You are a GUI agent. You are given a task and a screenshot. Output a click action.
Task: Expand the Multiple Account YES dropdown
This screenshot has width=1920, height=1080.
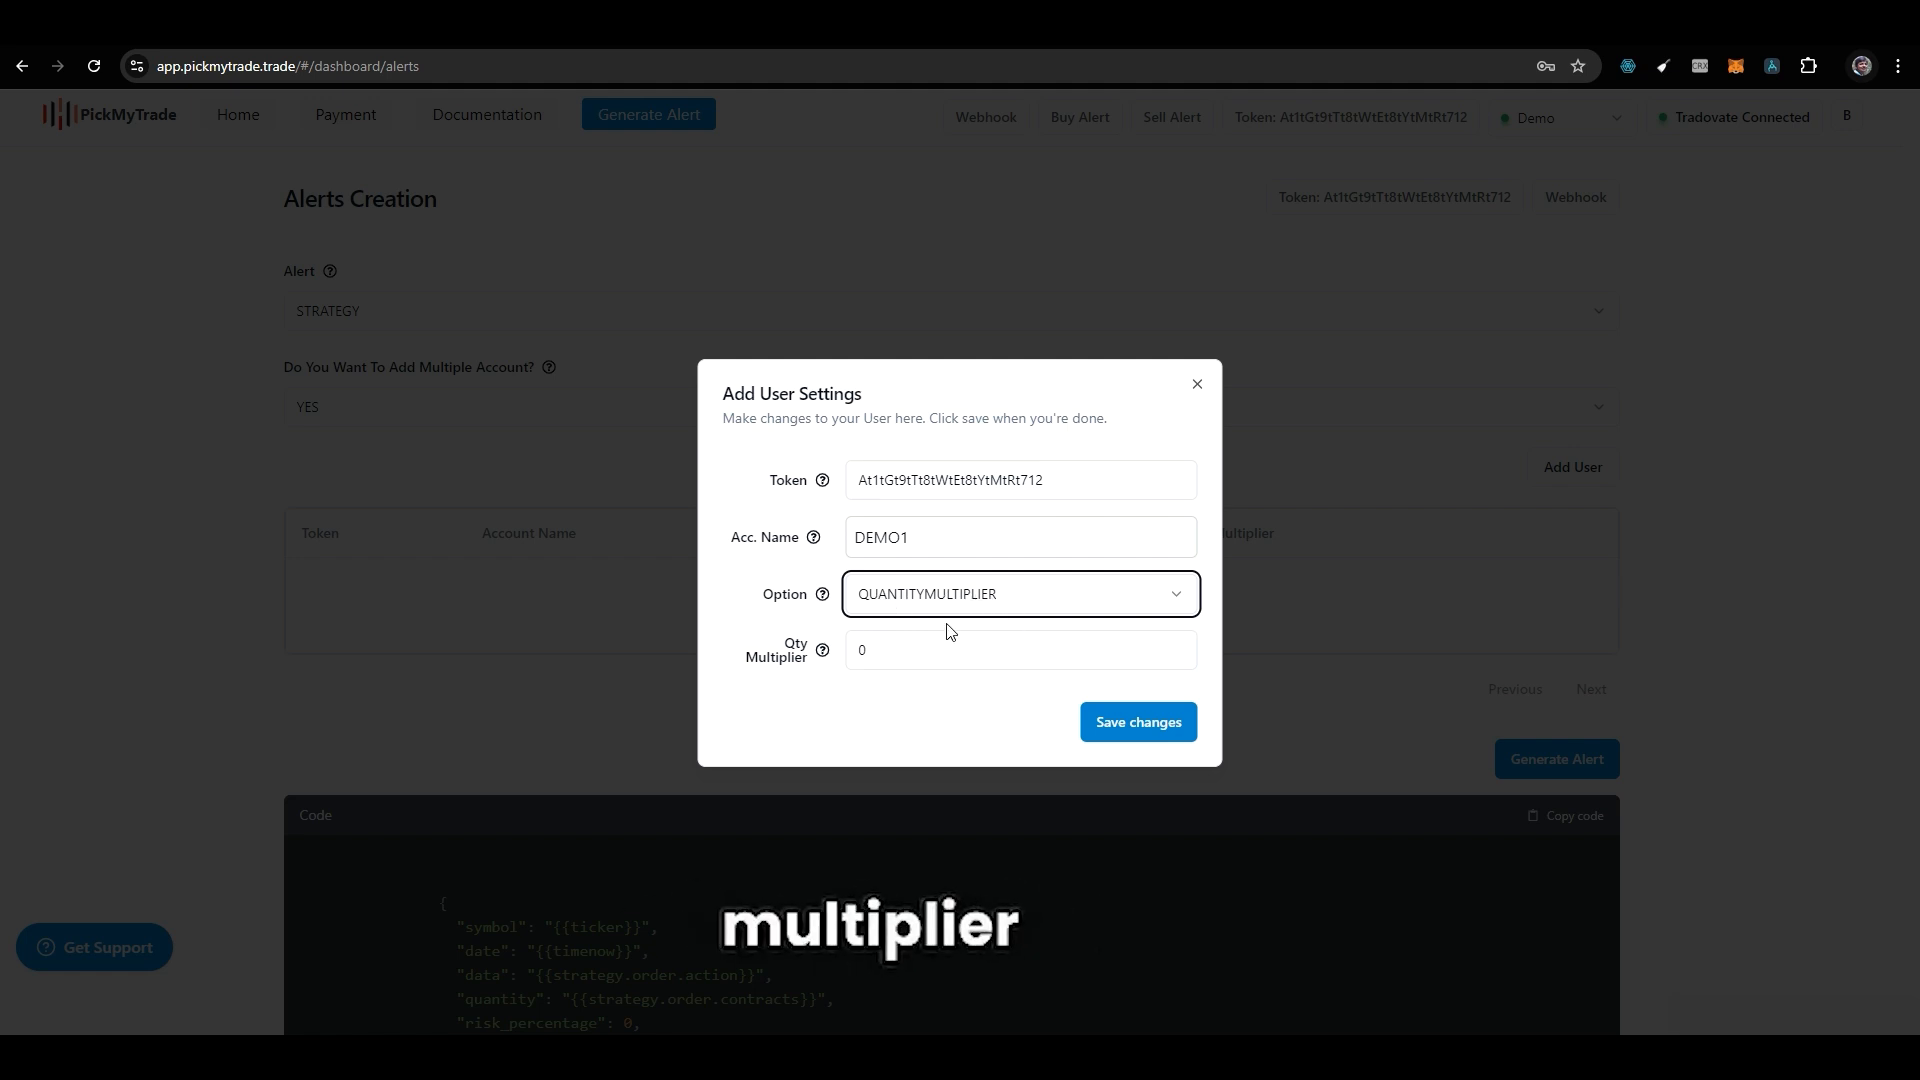coord(1598,406)
